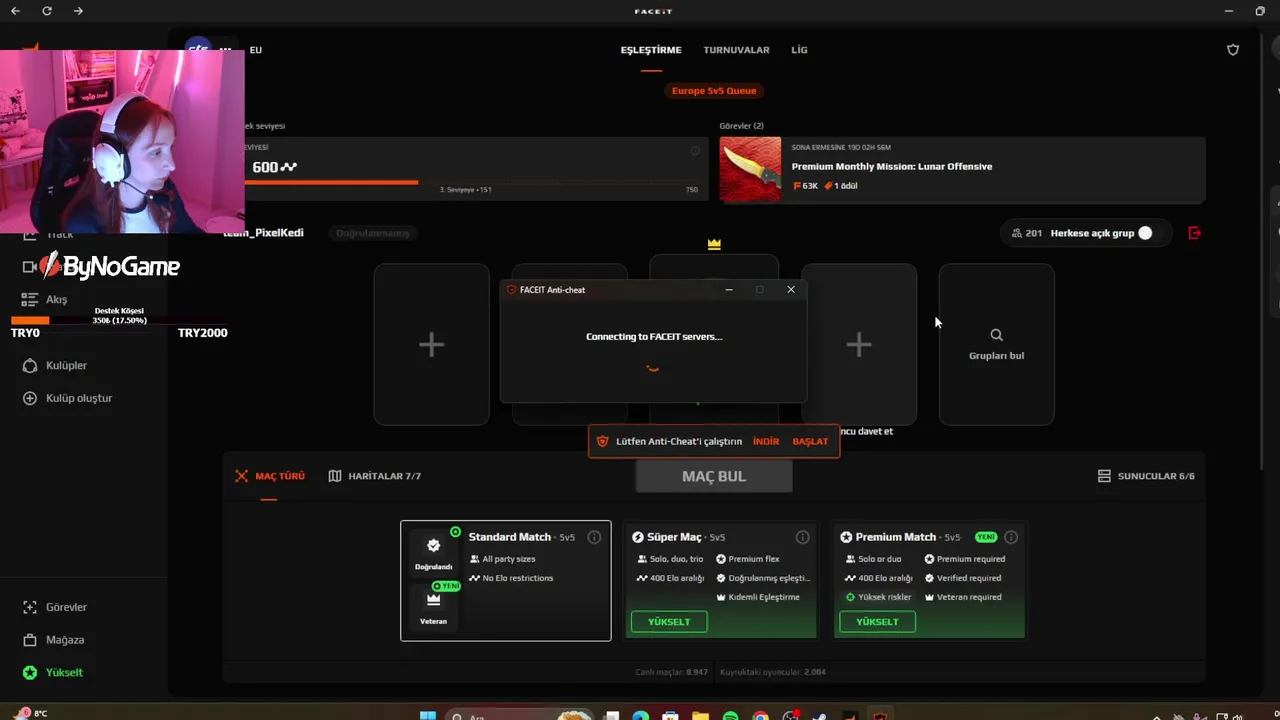Click the team_PixelKedi party name
This screenshot has width=1280, height=720.
click(x=263, y=233)
